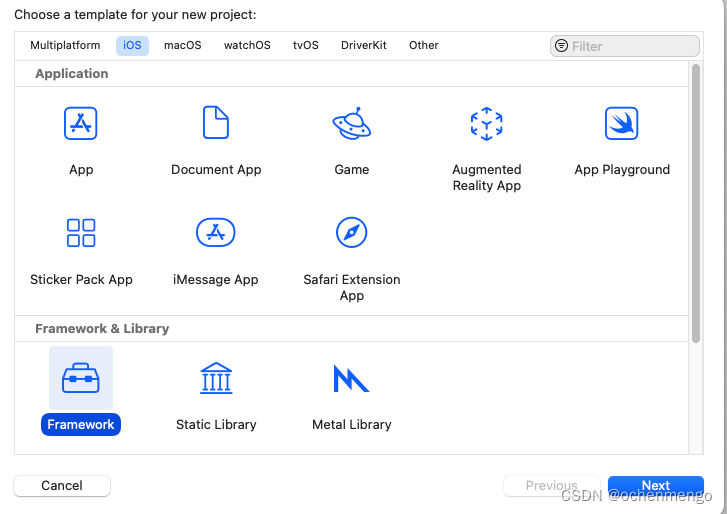Select the Safari Extension App compass icon
Viewport: 727px width, 514px height.
[x=351, y=232]
